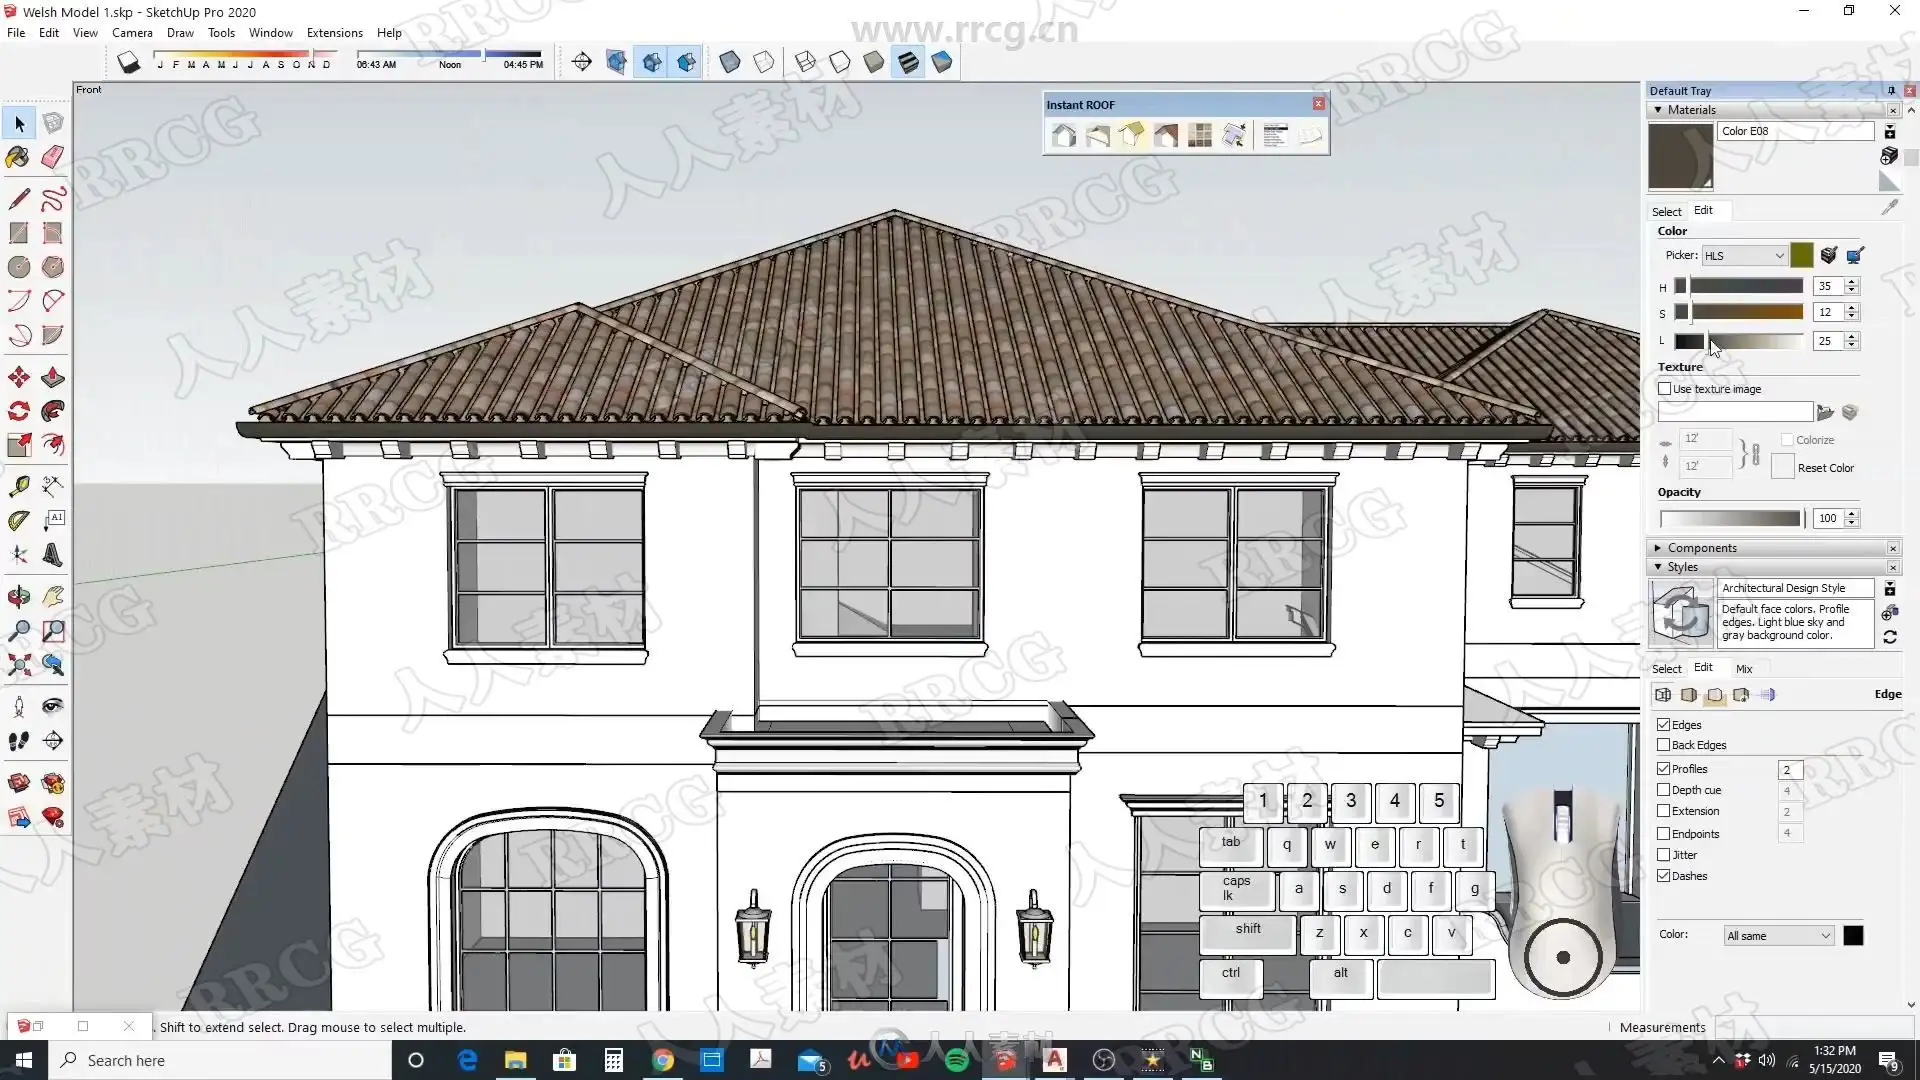The width and height of the screenshot is (1920, 1080).
Task: Select the Move tool
Action: pyautogui.click(x=18, y=377)
